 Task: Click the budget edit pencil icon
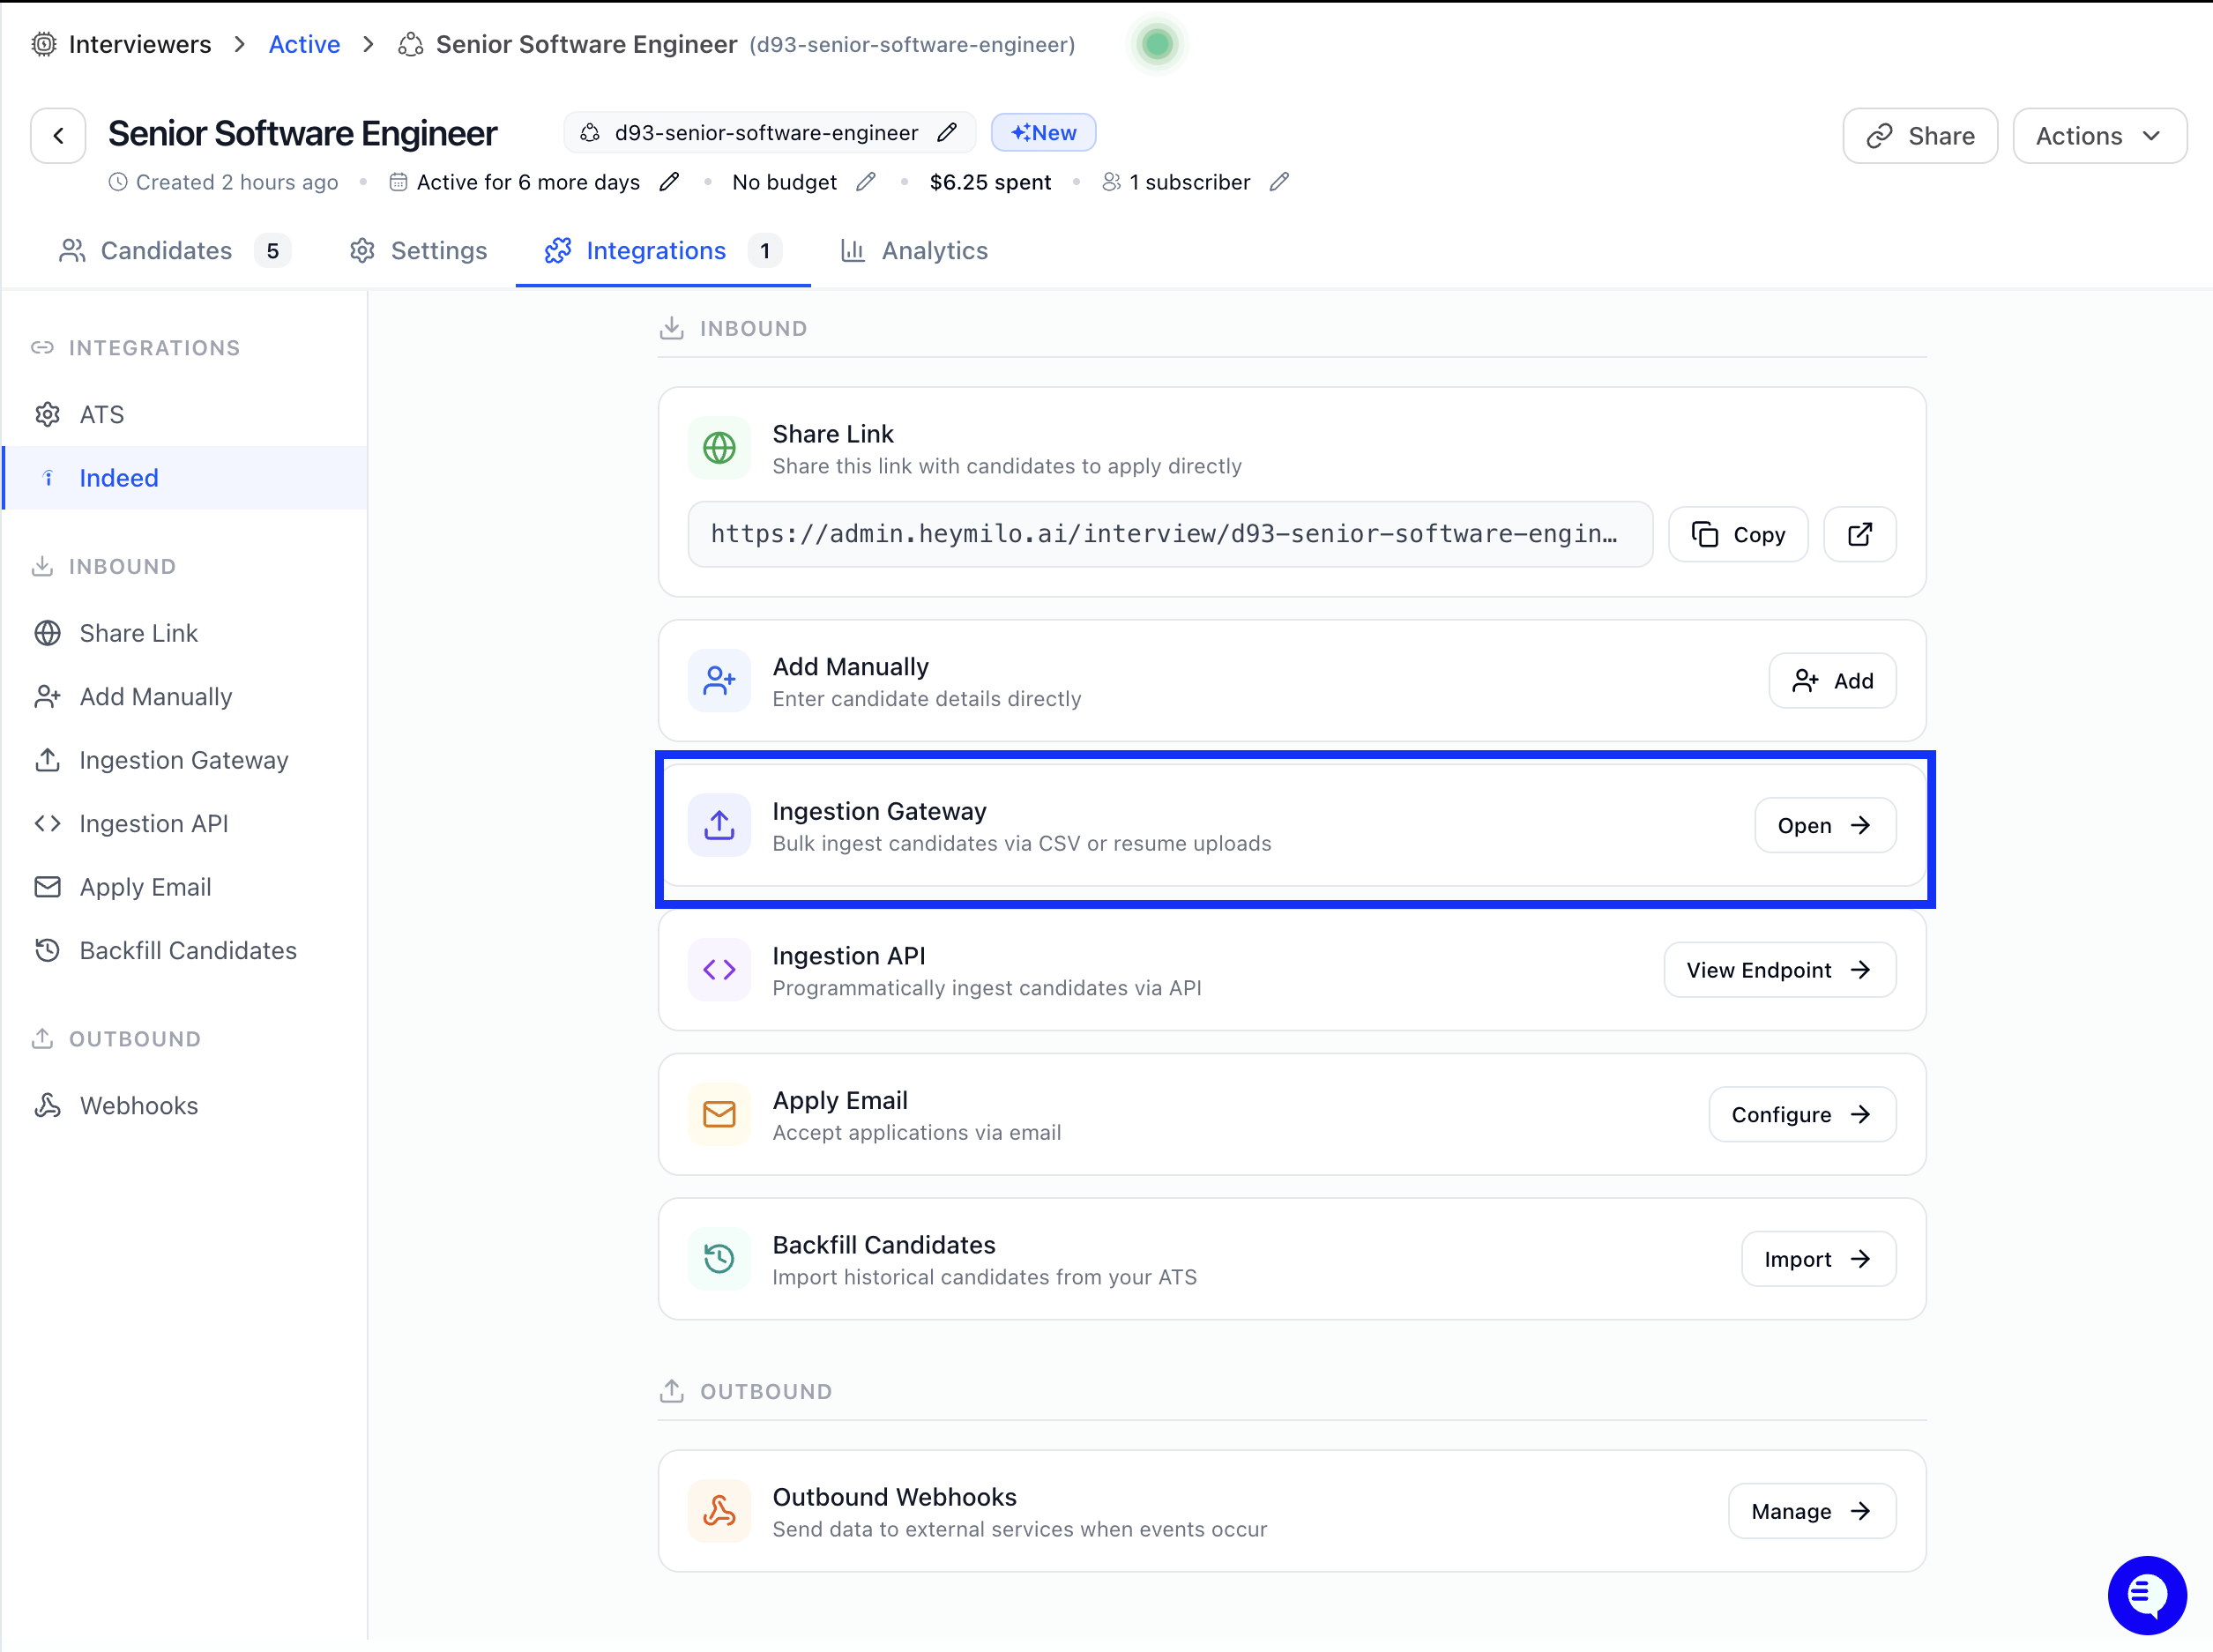pos(866,182)
